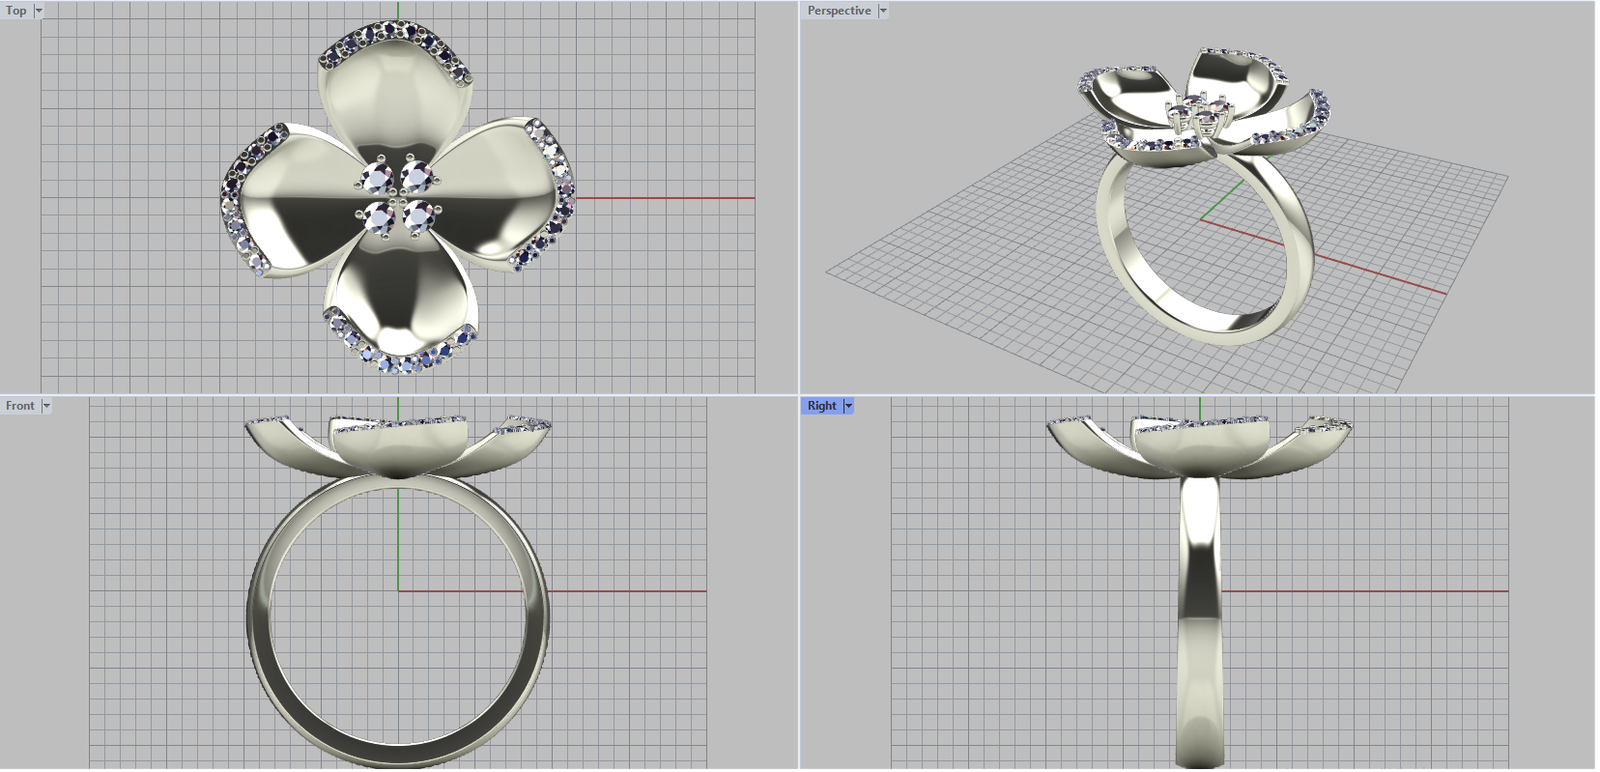
Task: Open the Right viewport dropdown arrow menu
Action: pos(849,406)
